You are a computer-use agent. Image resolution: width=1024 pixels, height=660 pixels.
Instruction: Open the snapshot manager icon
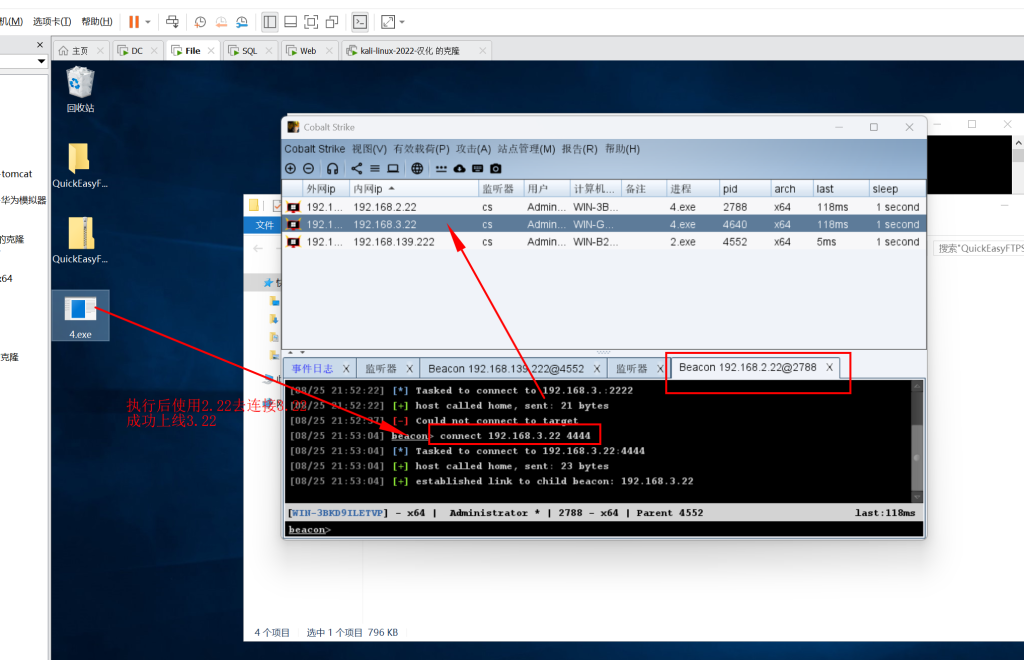[x=242, y=22]
